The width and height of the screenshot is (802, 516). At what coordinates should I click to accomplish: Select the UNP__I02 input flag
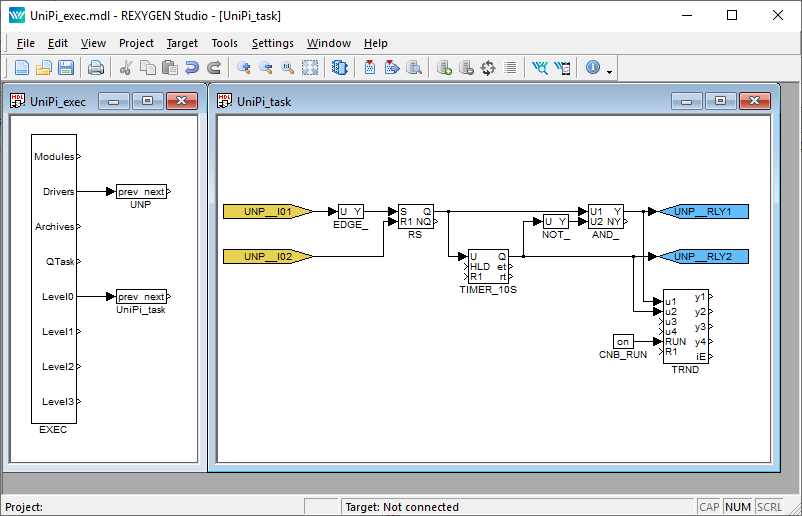click(x=268, y=256)
